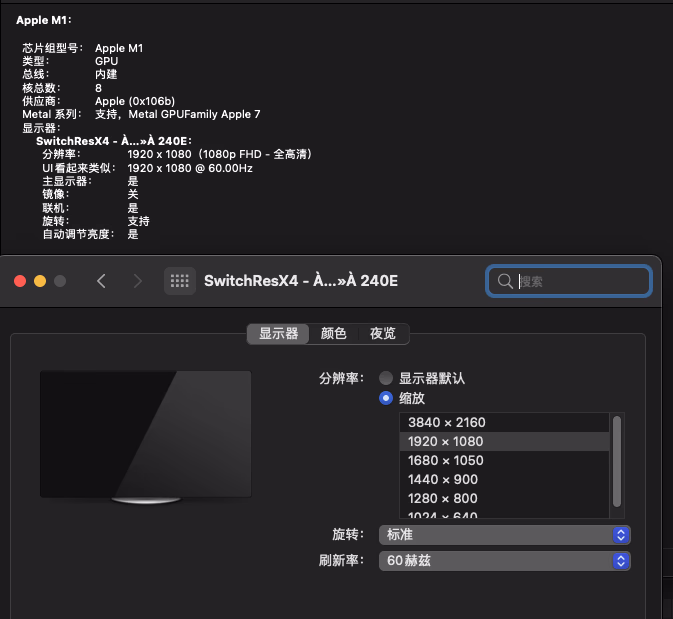Click the forward chevron in the toolbar
673x619 pixels.
[138, 281]
